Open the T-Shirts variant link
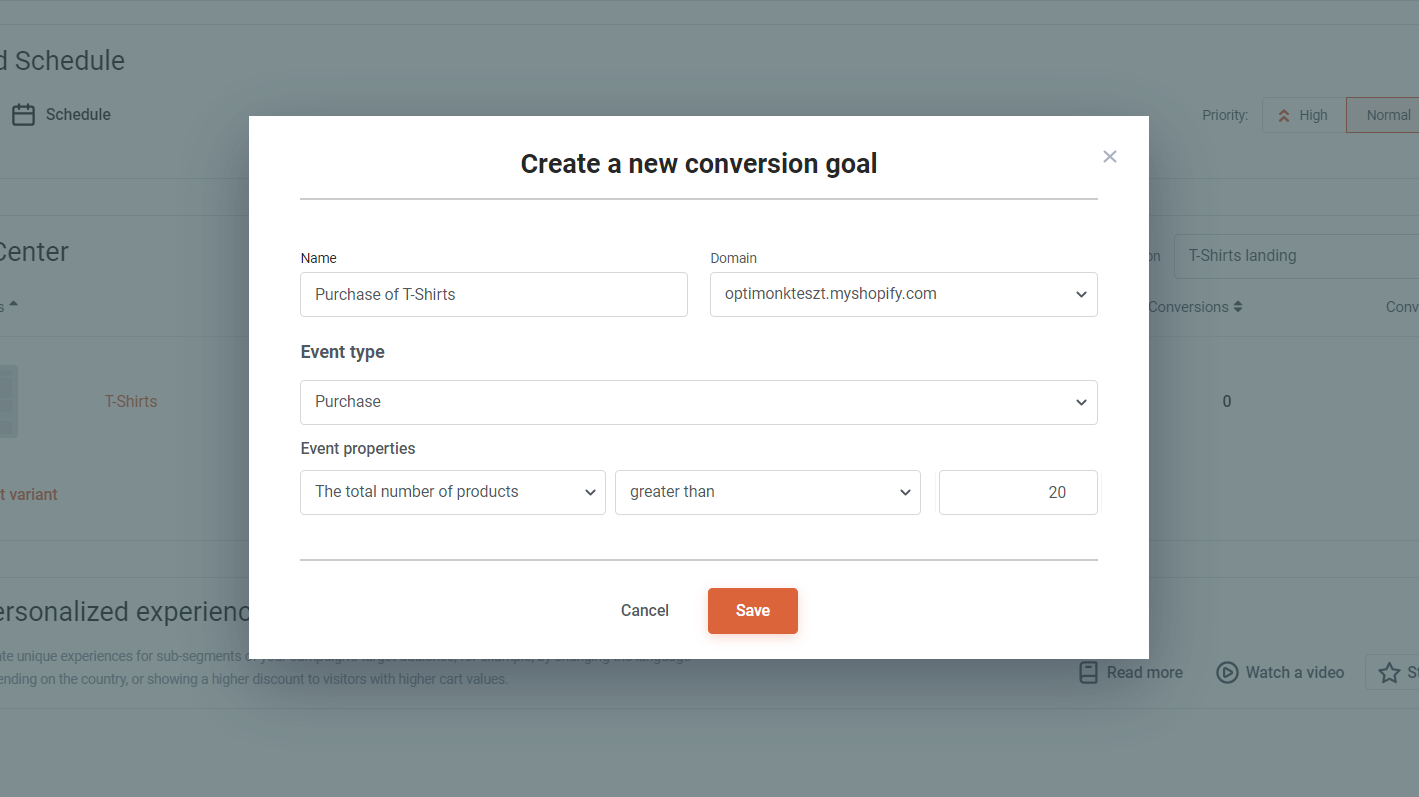Screen dimensions: 1419x797 click(131, 402)
